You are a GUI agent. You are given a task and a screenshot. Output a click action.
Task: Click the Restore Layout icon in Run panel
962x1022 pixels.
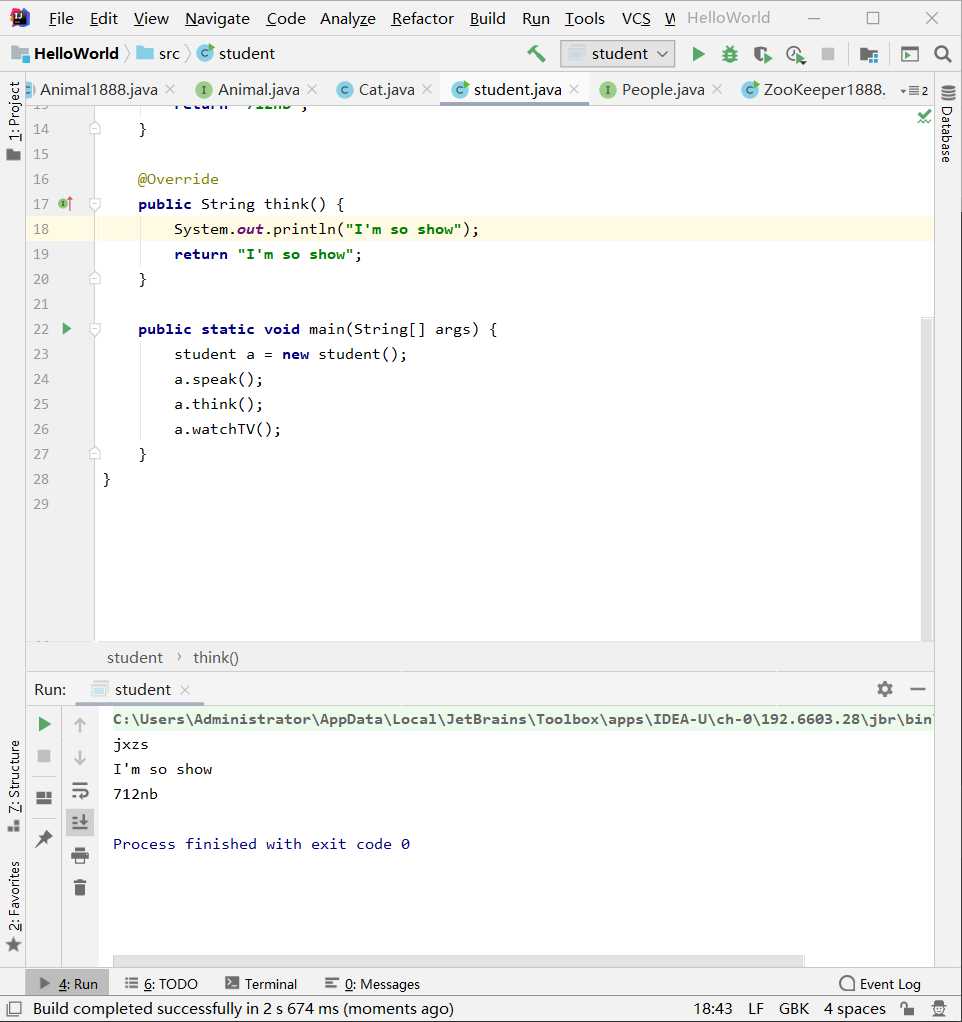point(44,798)
